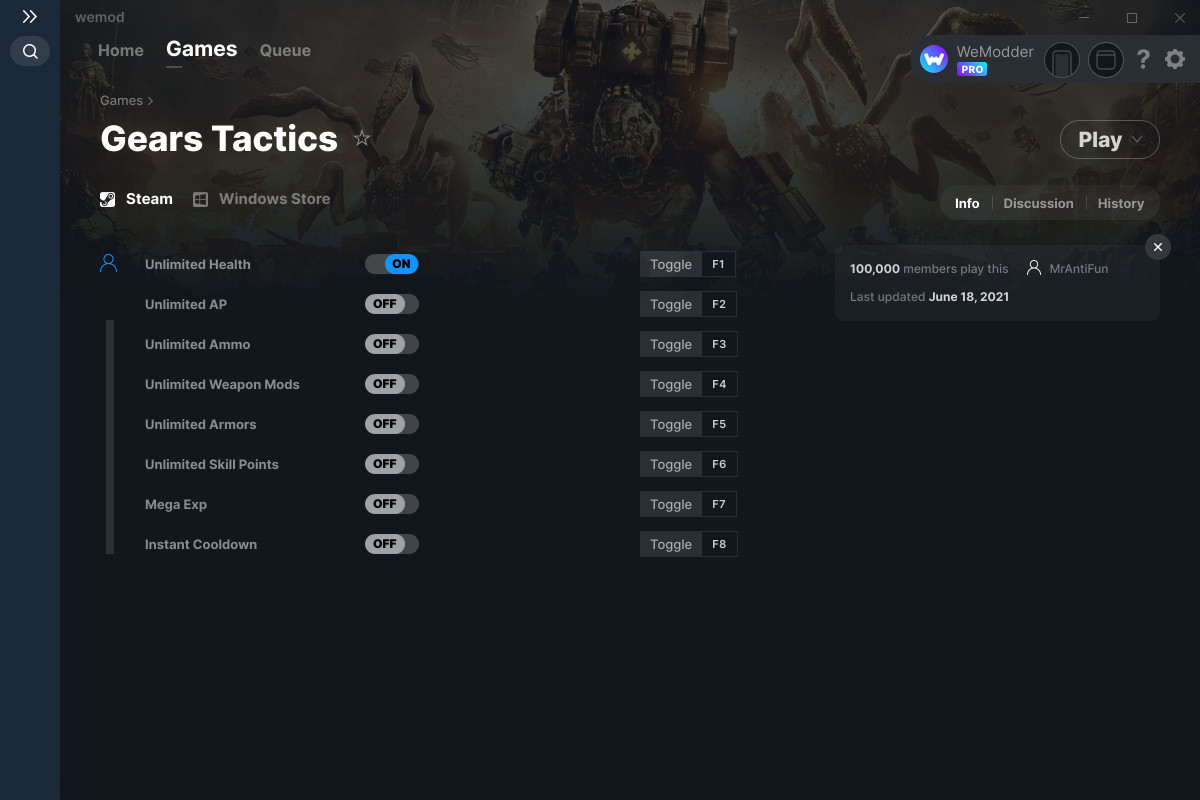Enable the Instant Cooldown switch
Screen dimensions: 1200x800
(x=392, y=544)
